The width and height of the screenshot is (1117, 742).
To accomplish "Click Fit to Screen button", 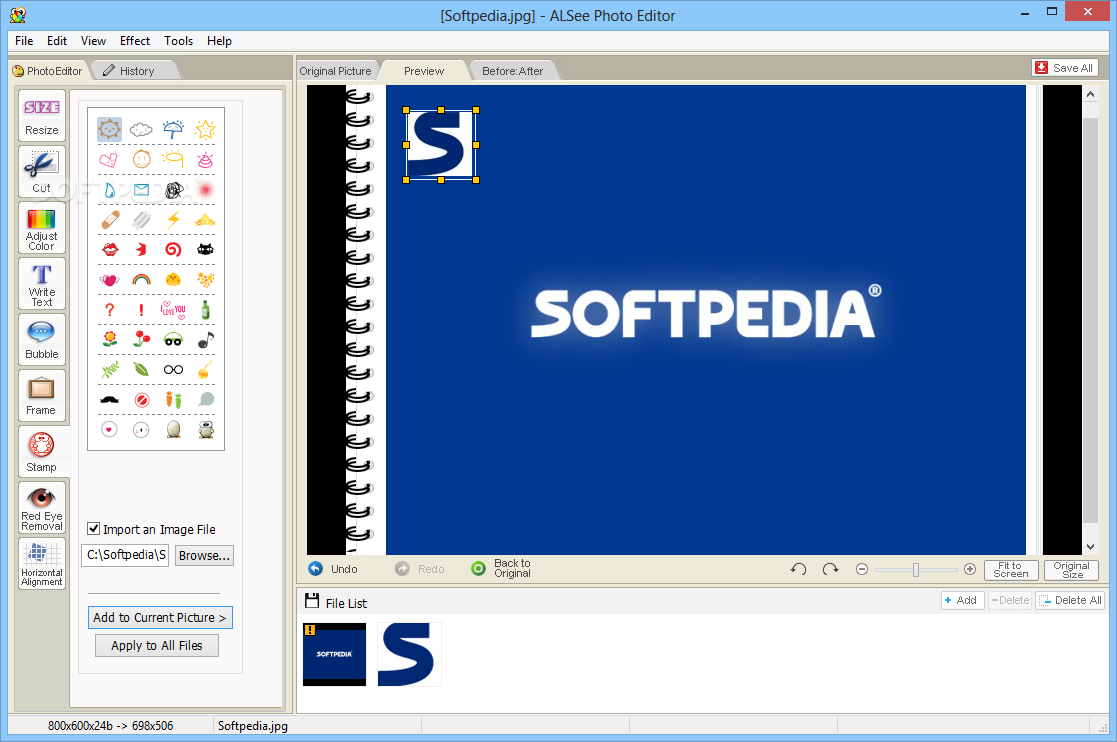I will tap(1010, 570).
